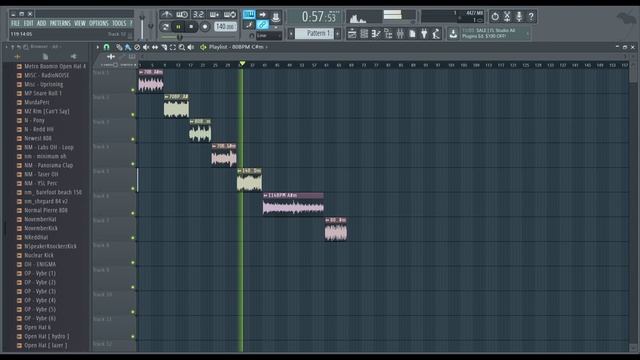Toggle wait for input before recording

pos(182,15)
